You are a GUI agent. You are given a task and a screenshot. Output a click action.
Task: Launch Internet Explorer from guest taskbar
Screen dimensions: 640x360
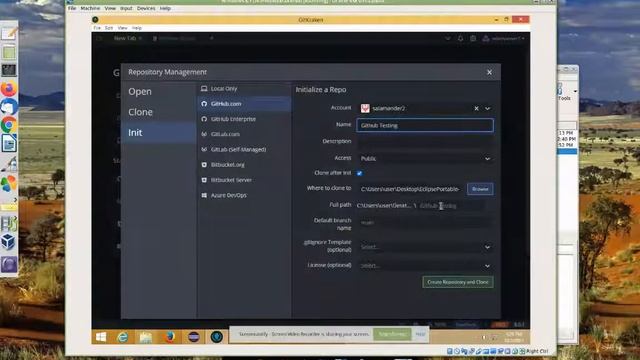[122, 337]
